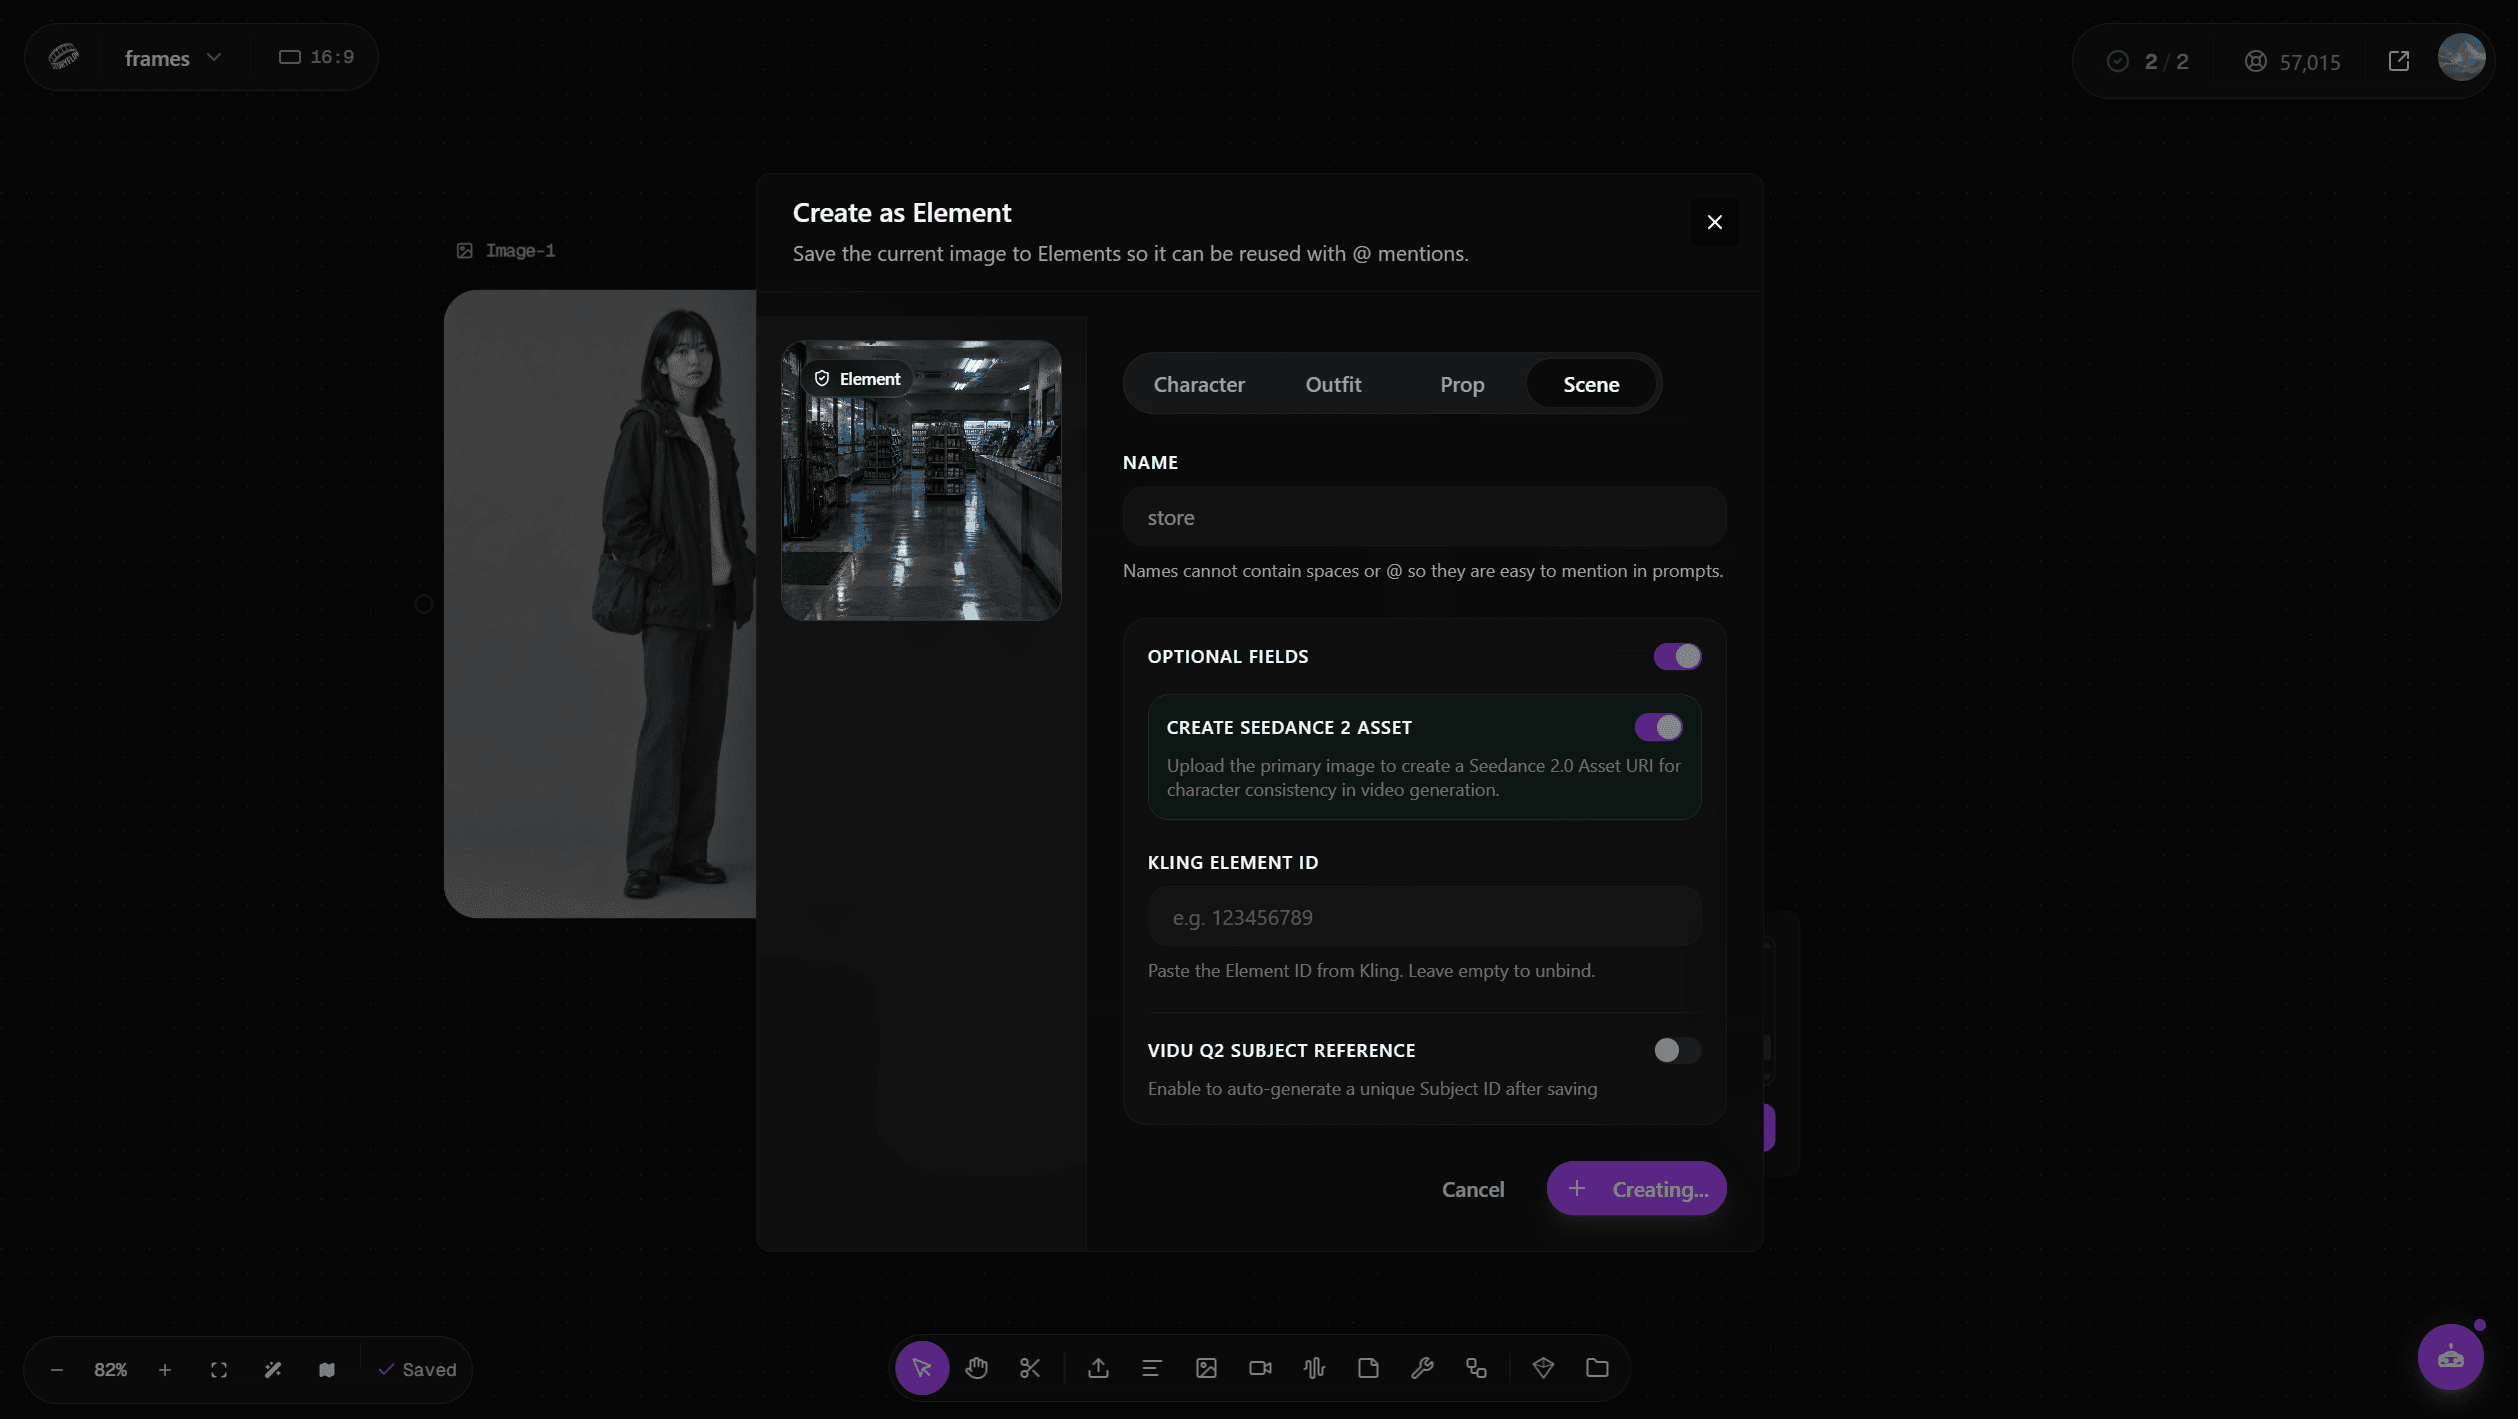Viewport: 2518px width, 1419px height.
Task: Click the Creating... submit button
Action: pyautogui.click(x=1636, y=1189)
